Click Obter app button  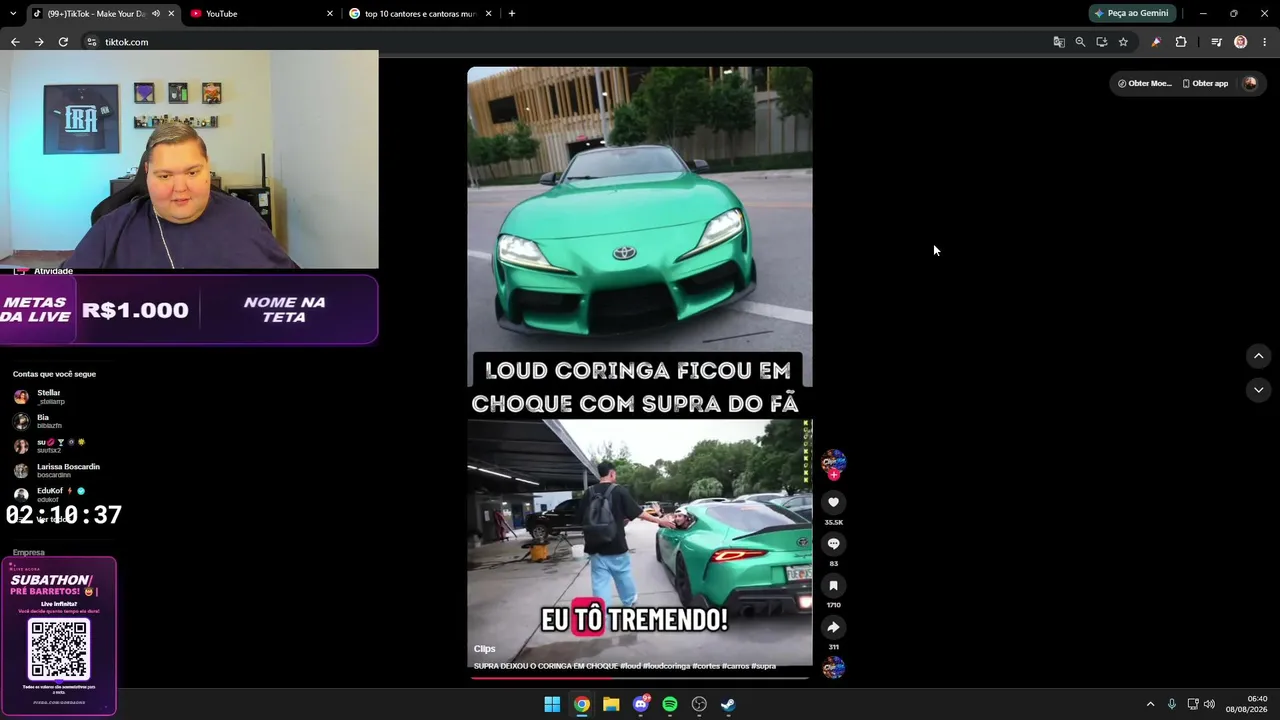1205,83
